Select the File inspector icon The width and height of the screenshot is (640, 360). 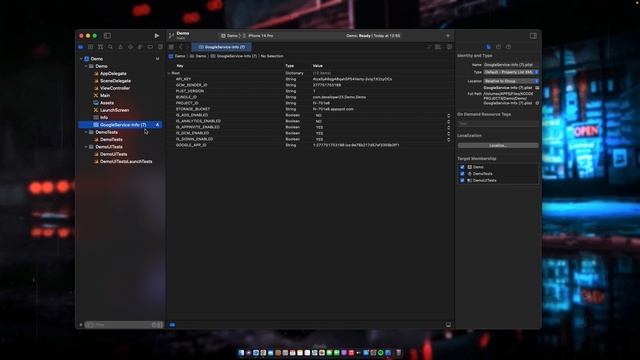(489, 47)
